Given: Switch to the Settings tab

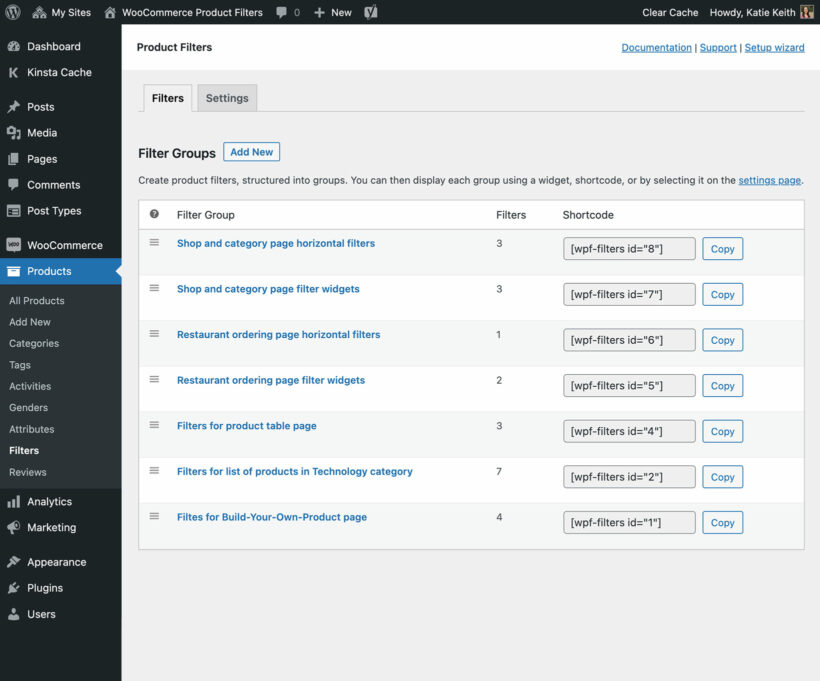Looking at the screenshot, I should [227, 98].
